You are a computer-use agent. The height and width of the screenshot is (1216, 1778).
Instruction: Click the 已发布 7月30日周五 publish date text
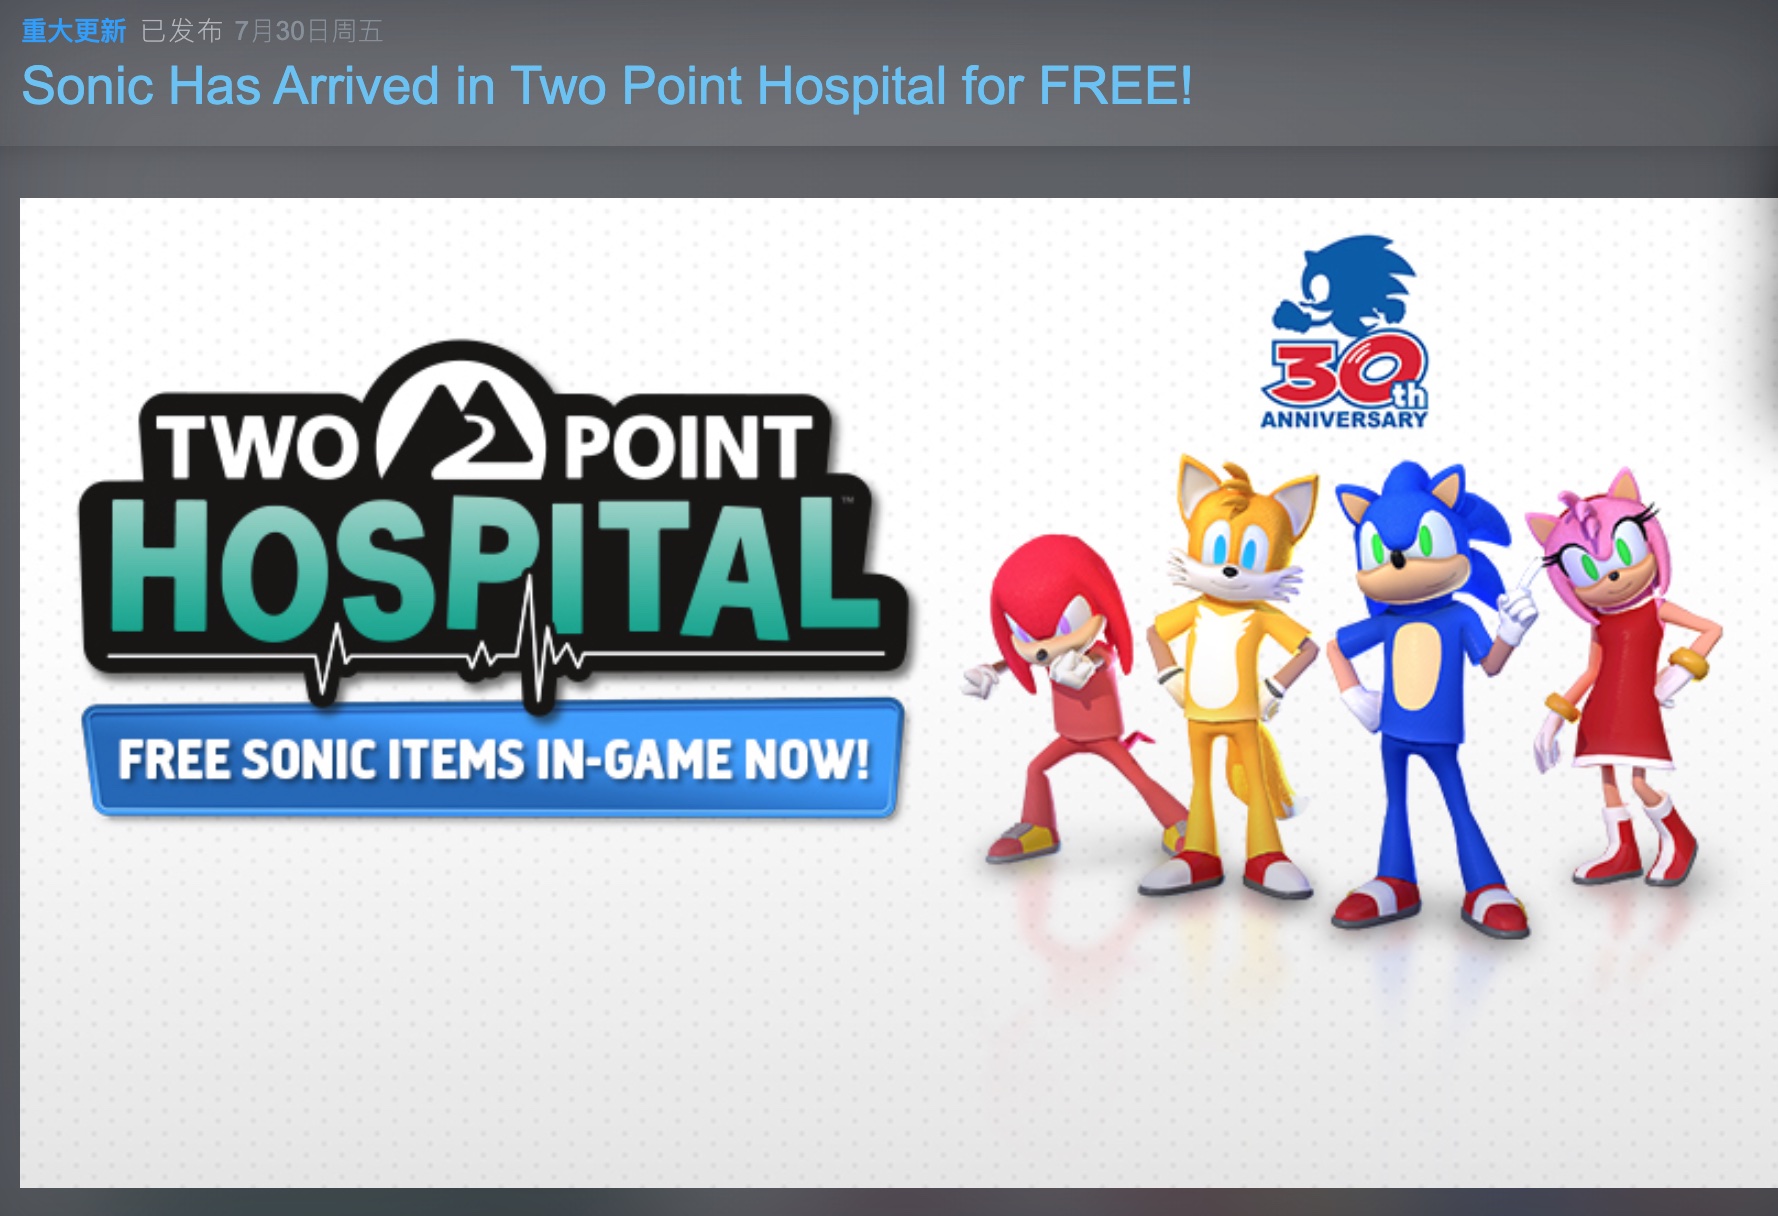(x=262, y=31)
